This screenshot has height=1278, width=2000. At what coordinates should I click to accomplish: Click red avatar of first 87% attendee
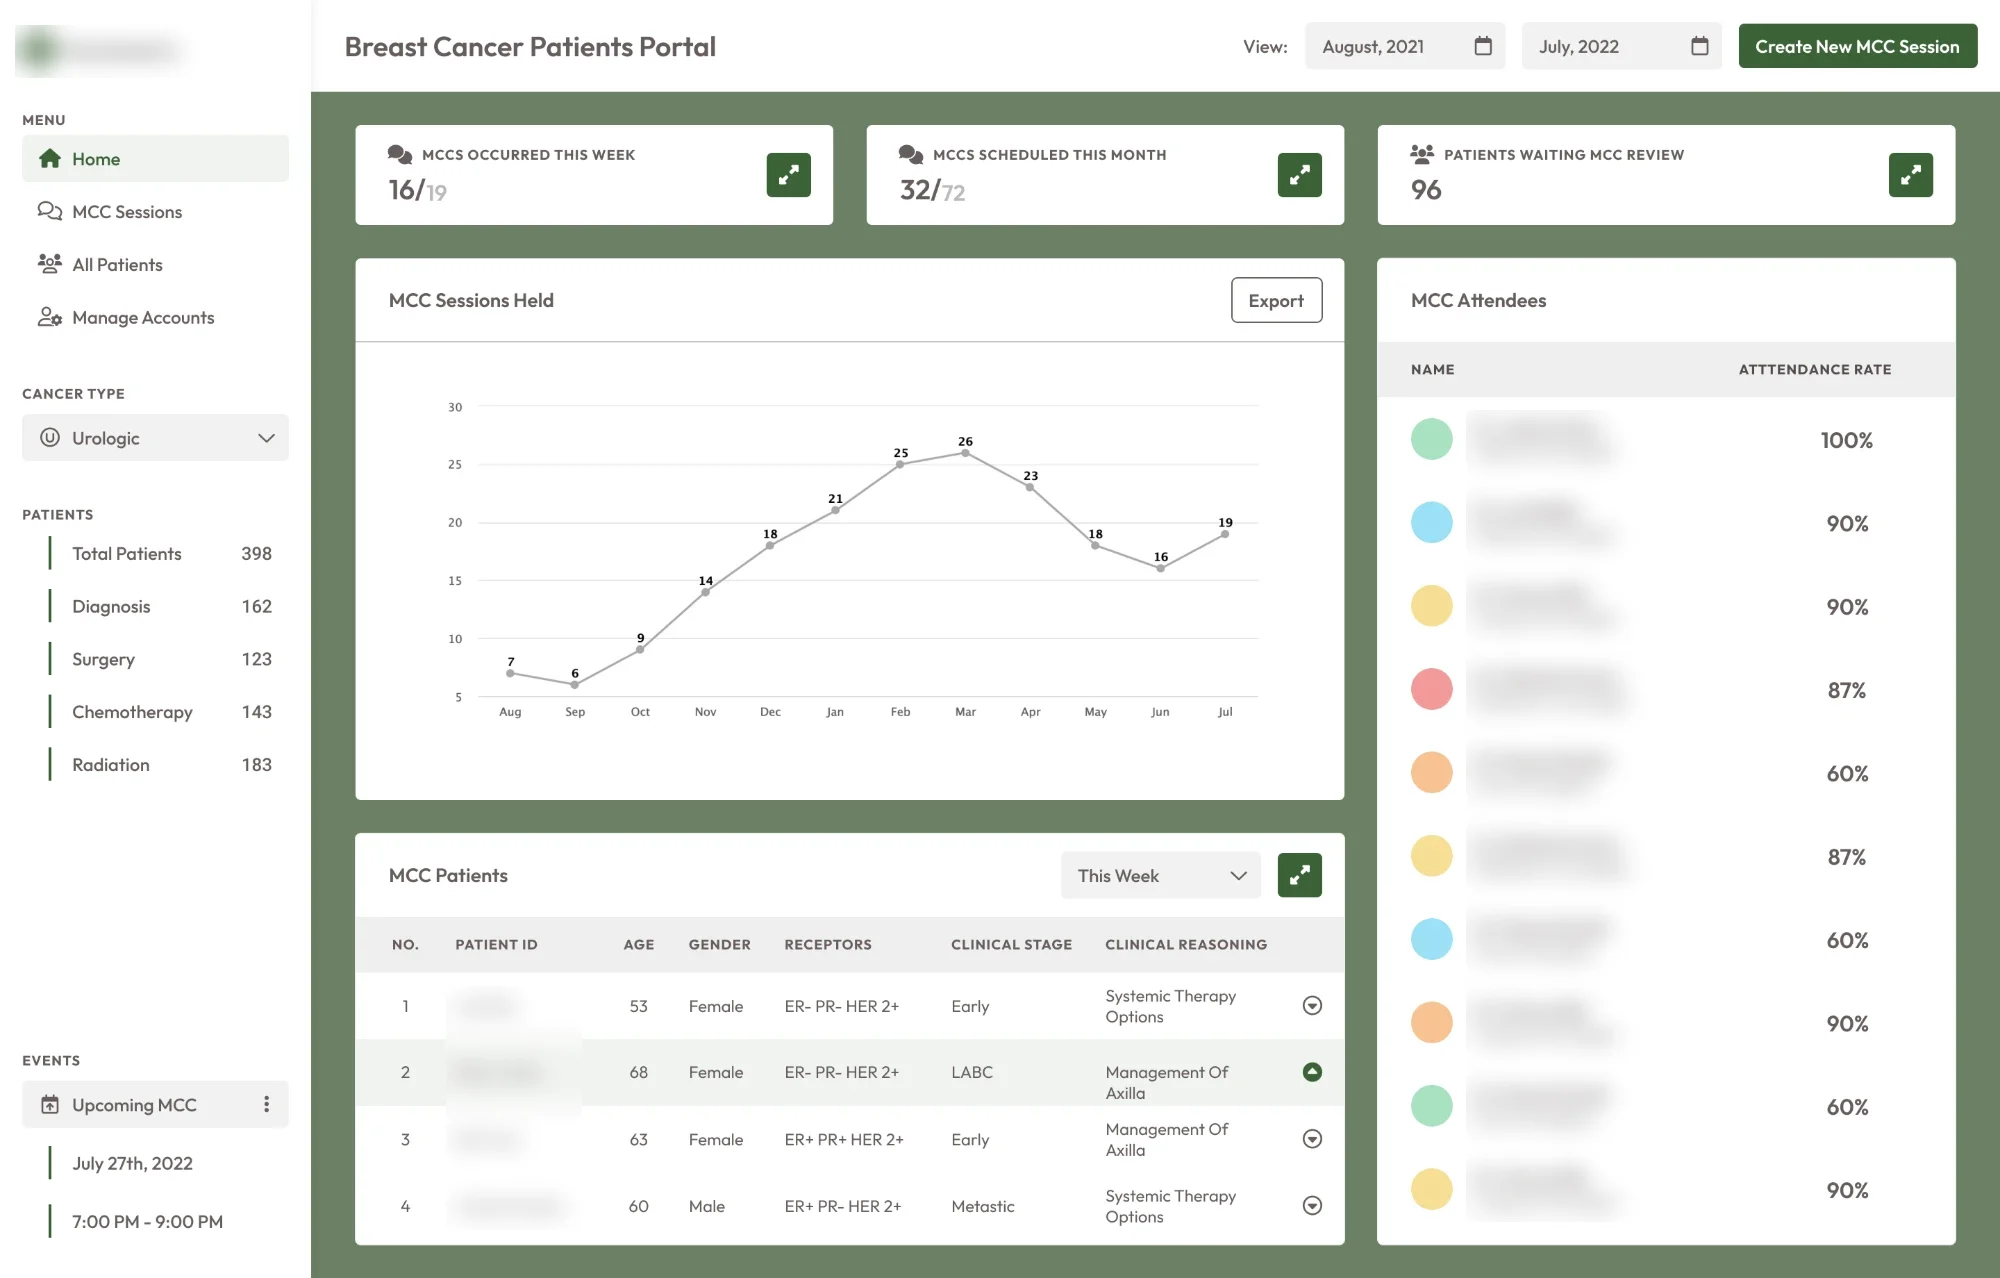1431,689
